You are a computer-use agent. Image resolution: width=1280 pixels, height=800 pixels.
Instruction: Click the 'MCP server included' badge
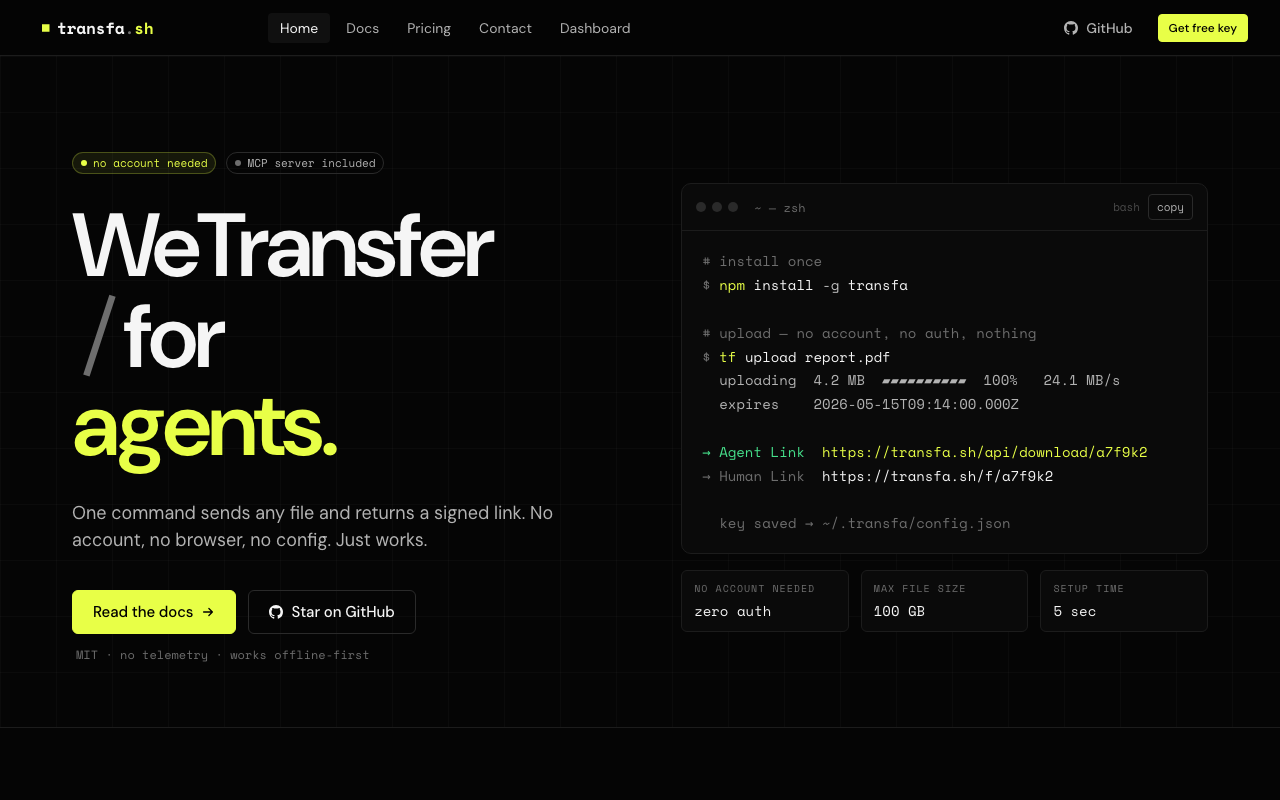(305, 163)
